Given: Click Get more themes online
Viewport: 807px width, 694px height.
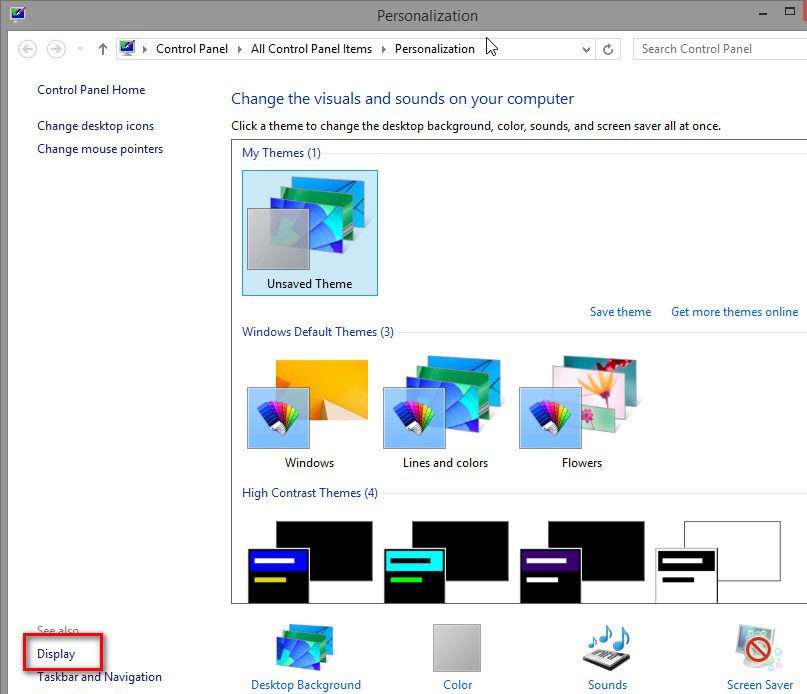Looking at the screenshot, I should [734, 312].
